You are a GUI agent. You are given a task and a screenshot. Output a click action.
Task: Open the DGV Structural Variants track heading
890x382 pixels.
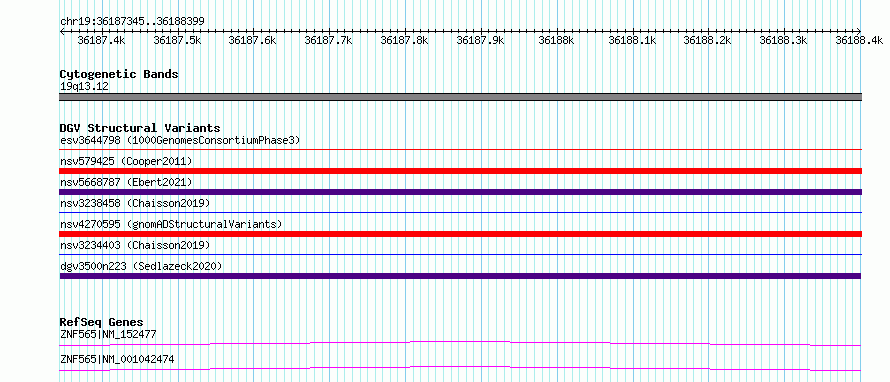140,128
